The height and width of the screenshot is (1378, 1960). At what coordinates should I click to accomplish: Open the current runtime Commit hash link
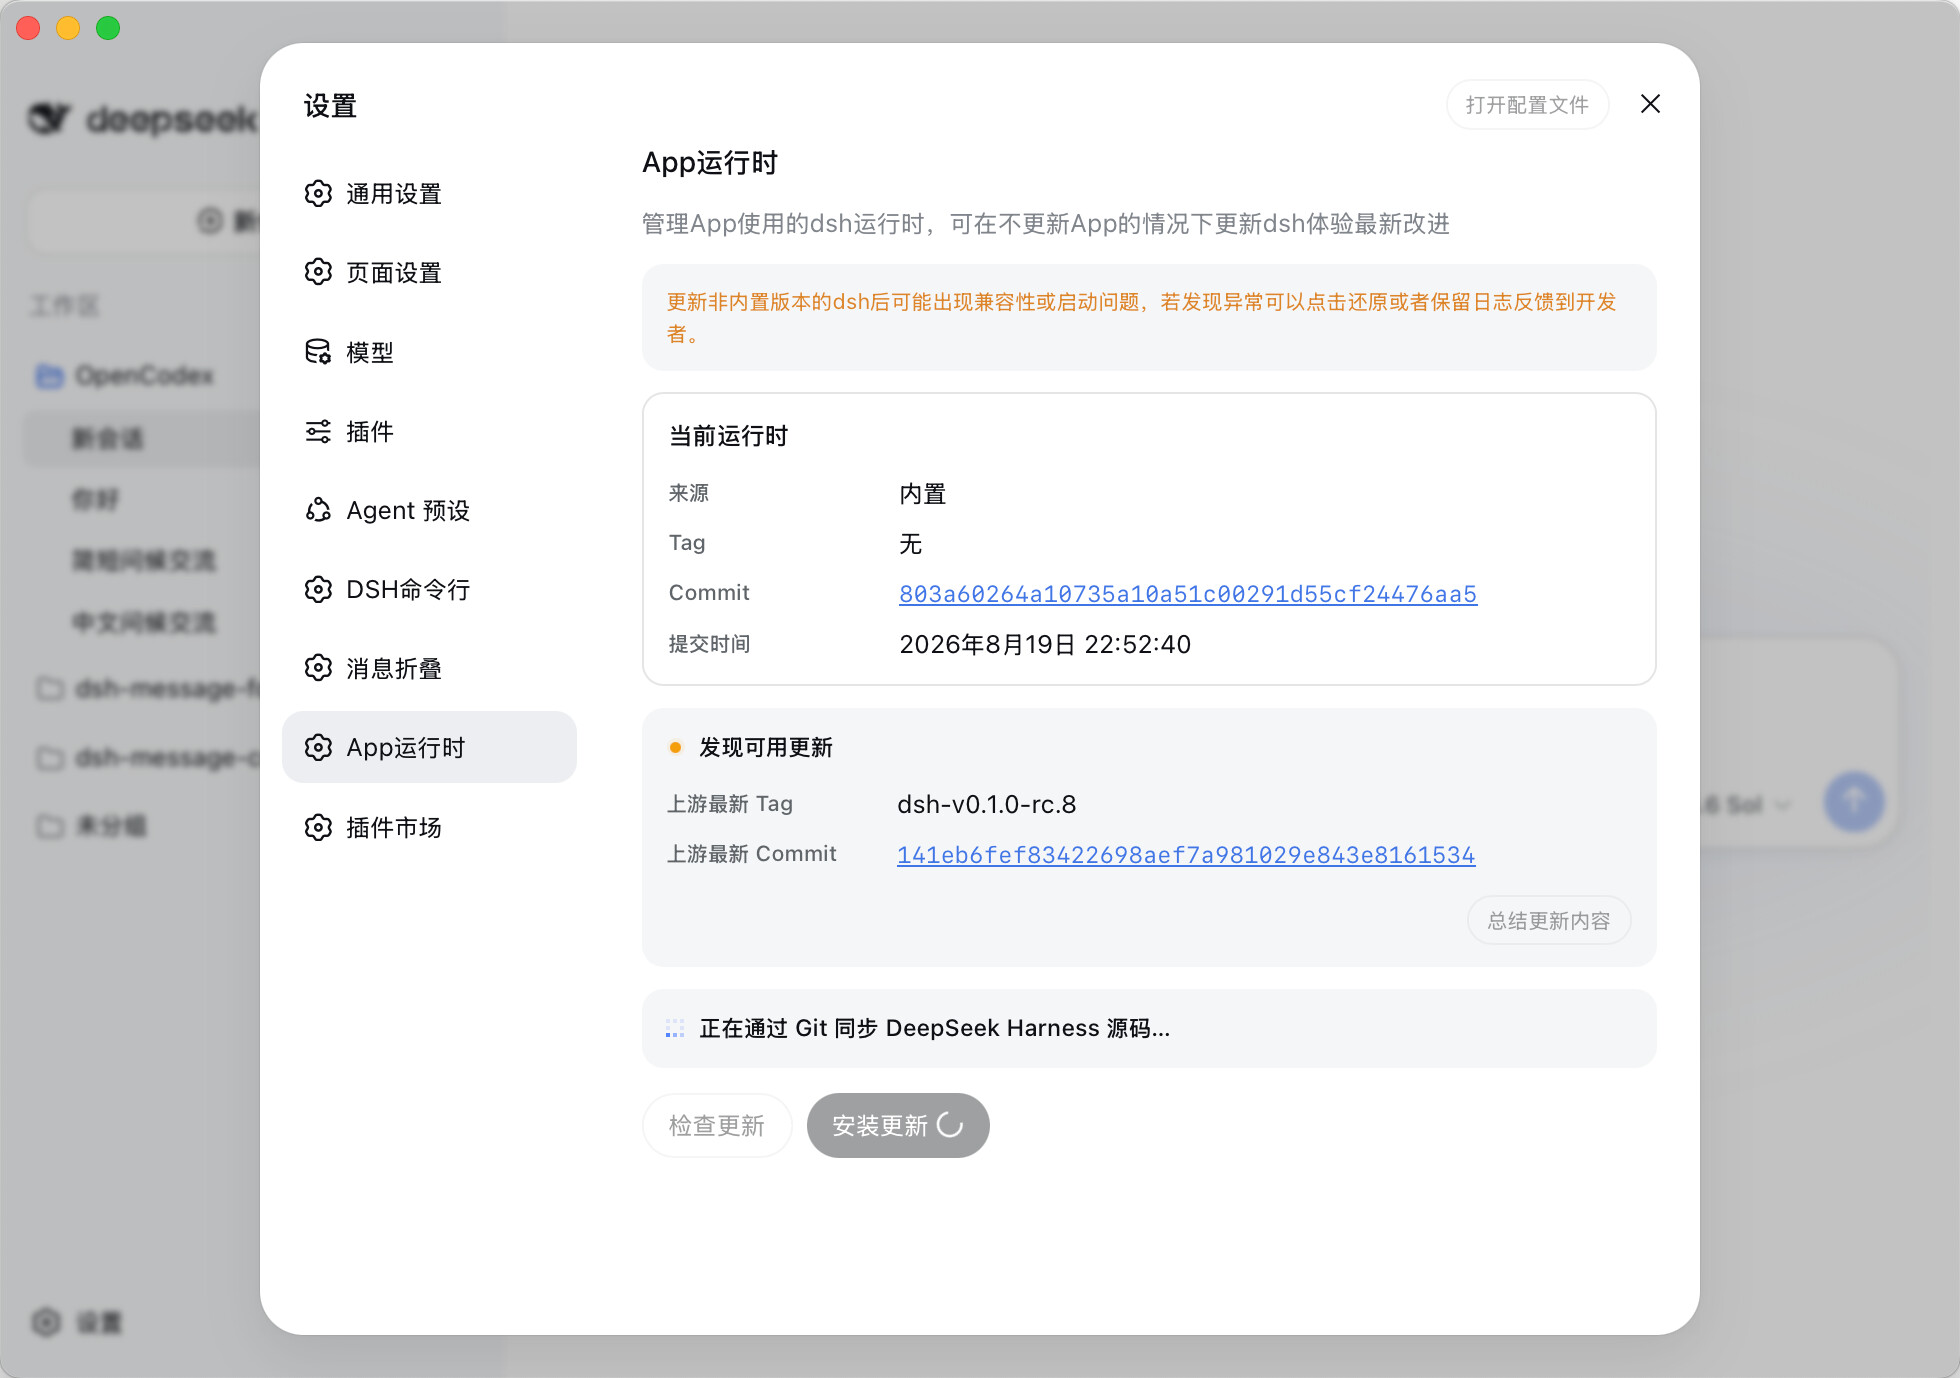pyautogui.click(x=1188, y=594)
